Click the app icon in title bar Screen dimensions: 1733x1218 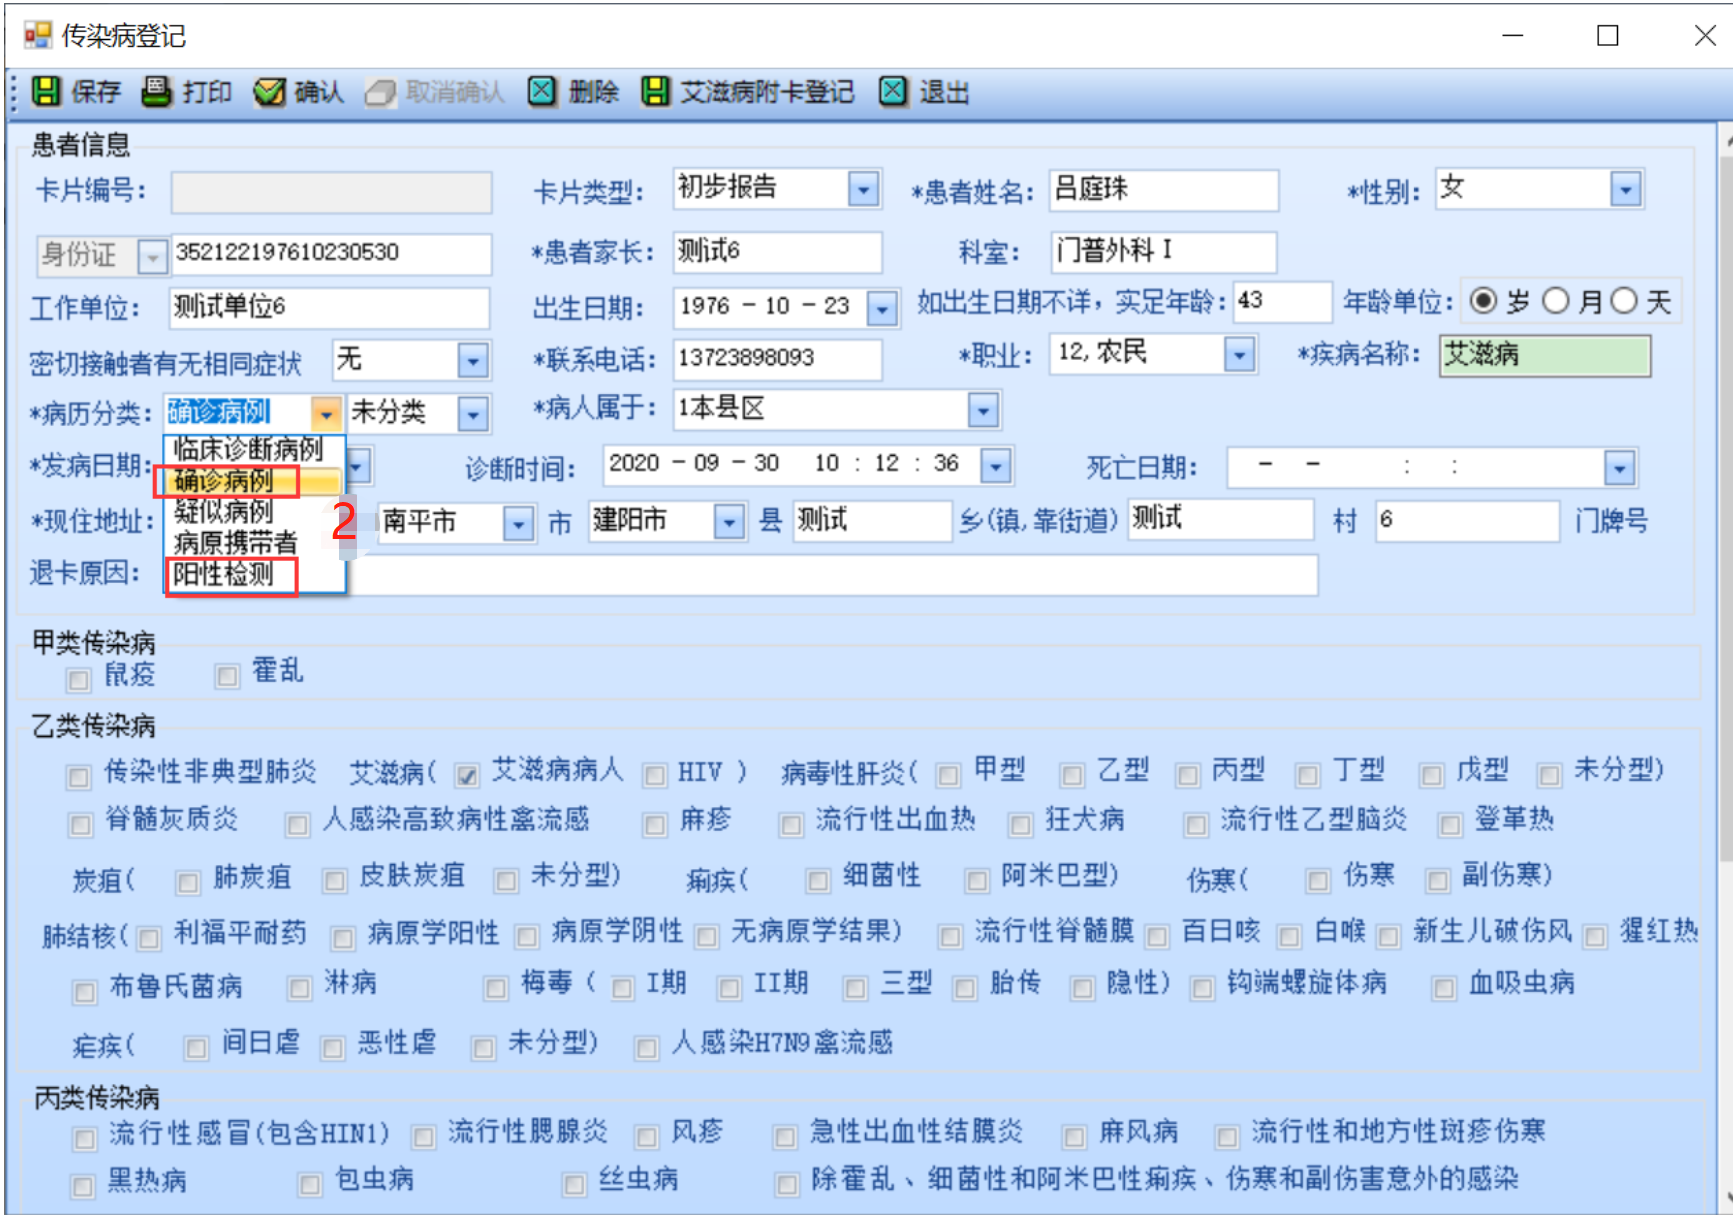coord(38,36)
